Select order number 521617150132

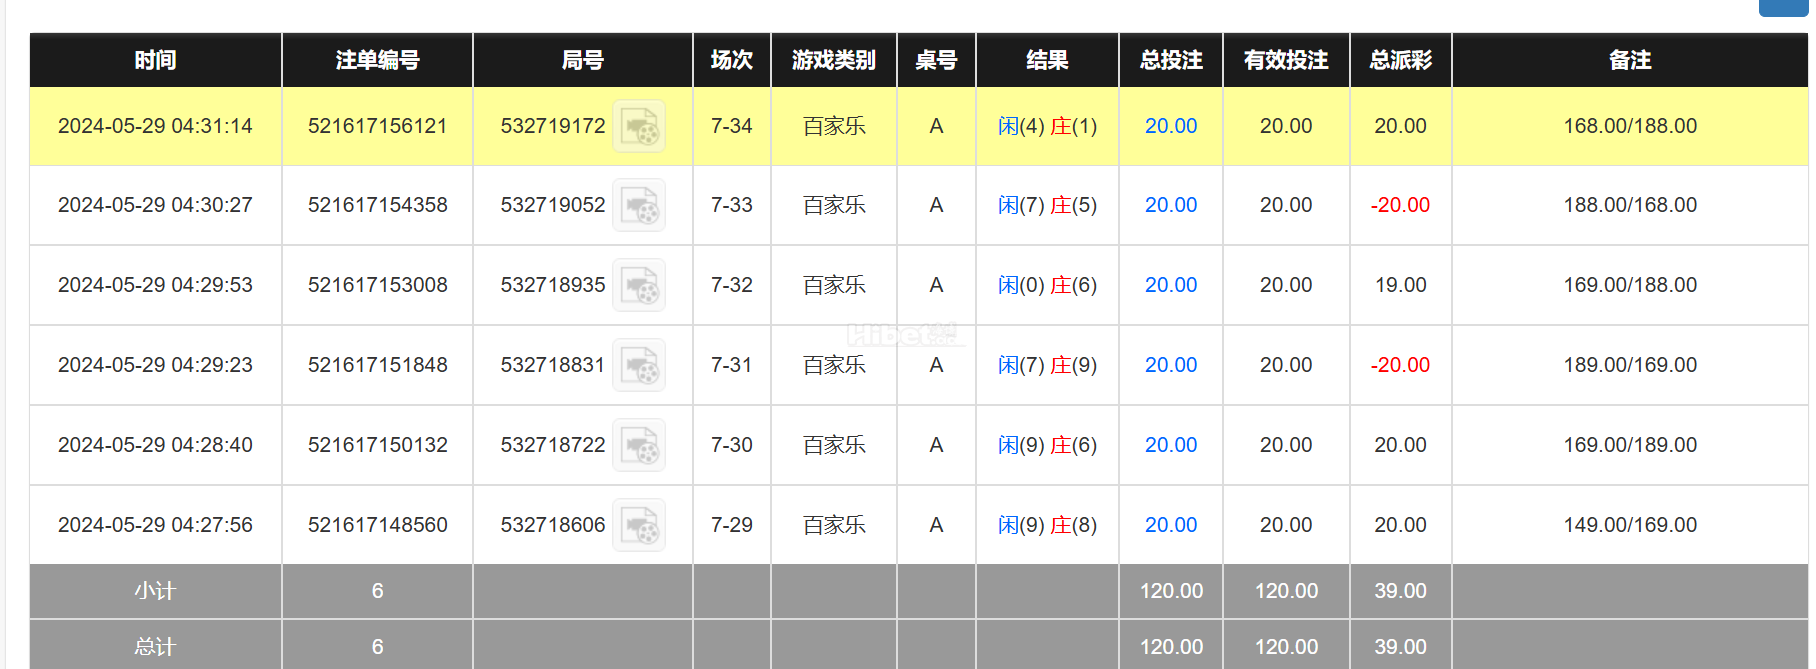point(378,445)
